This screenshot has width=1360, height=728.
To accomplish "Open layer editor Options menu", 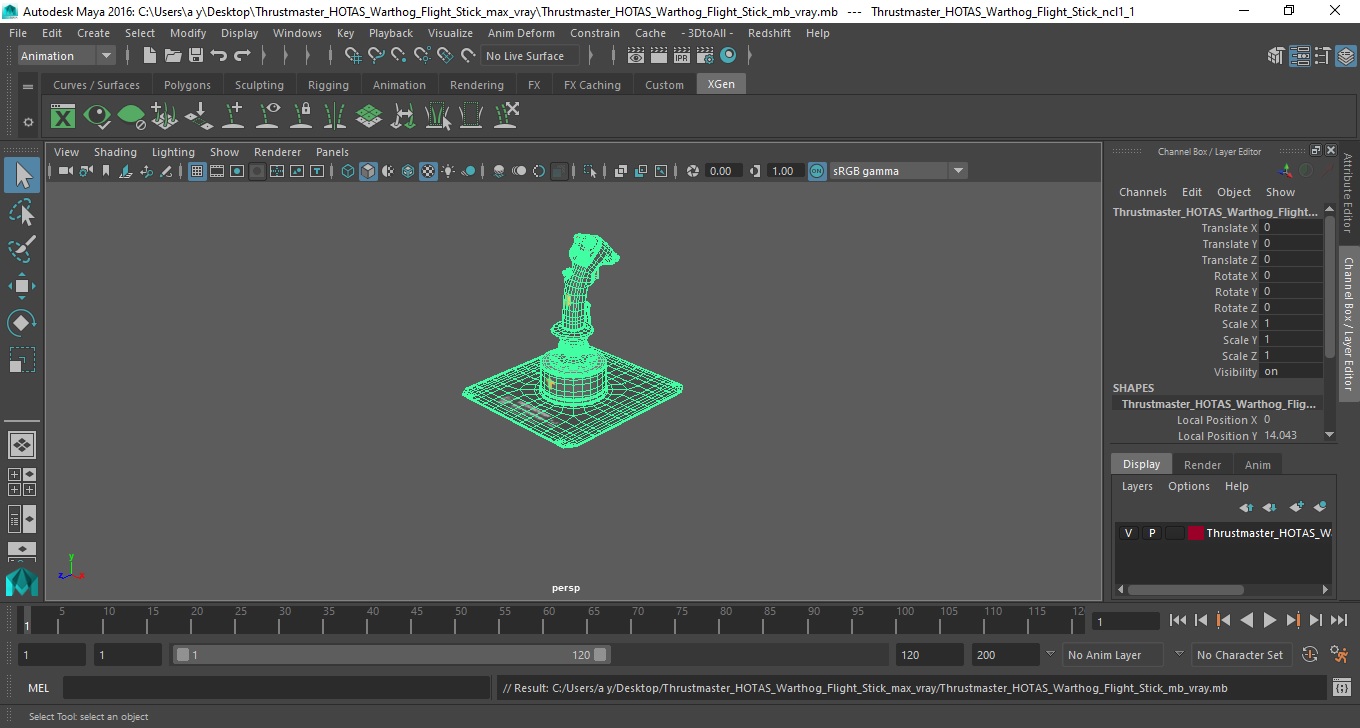I will [x=1188, y=486].
